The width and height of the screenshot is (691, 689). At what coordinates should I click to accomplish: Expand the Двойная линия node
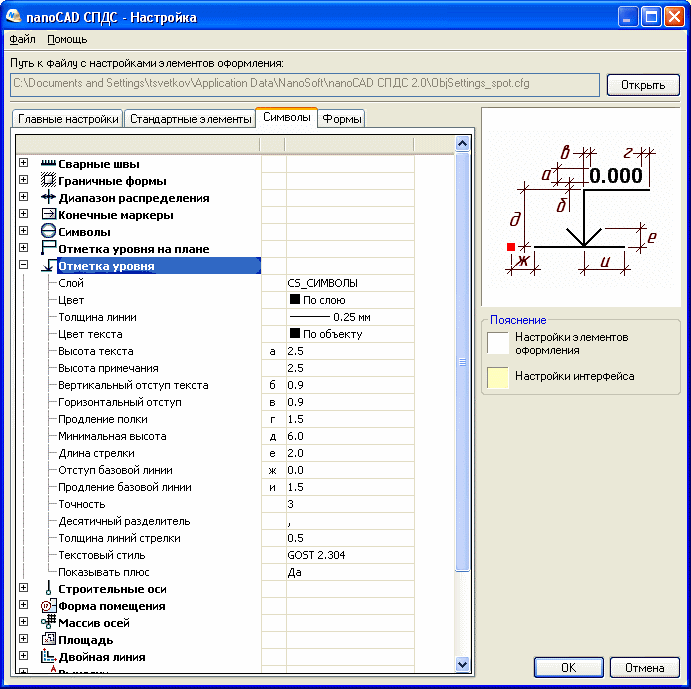[23, 655]
